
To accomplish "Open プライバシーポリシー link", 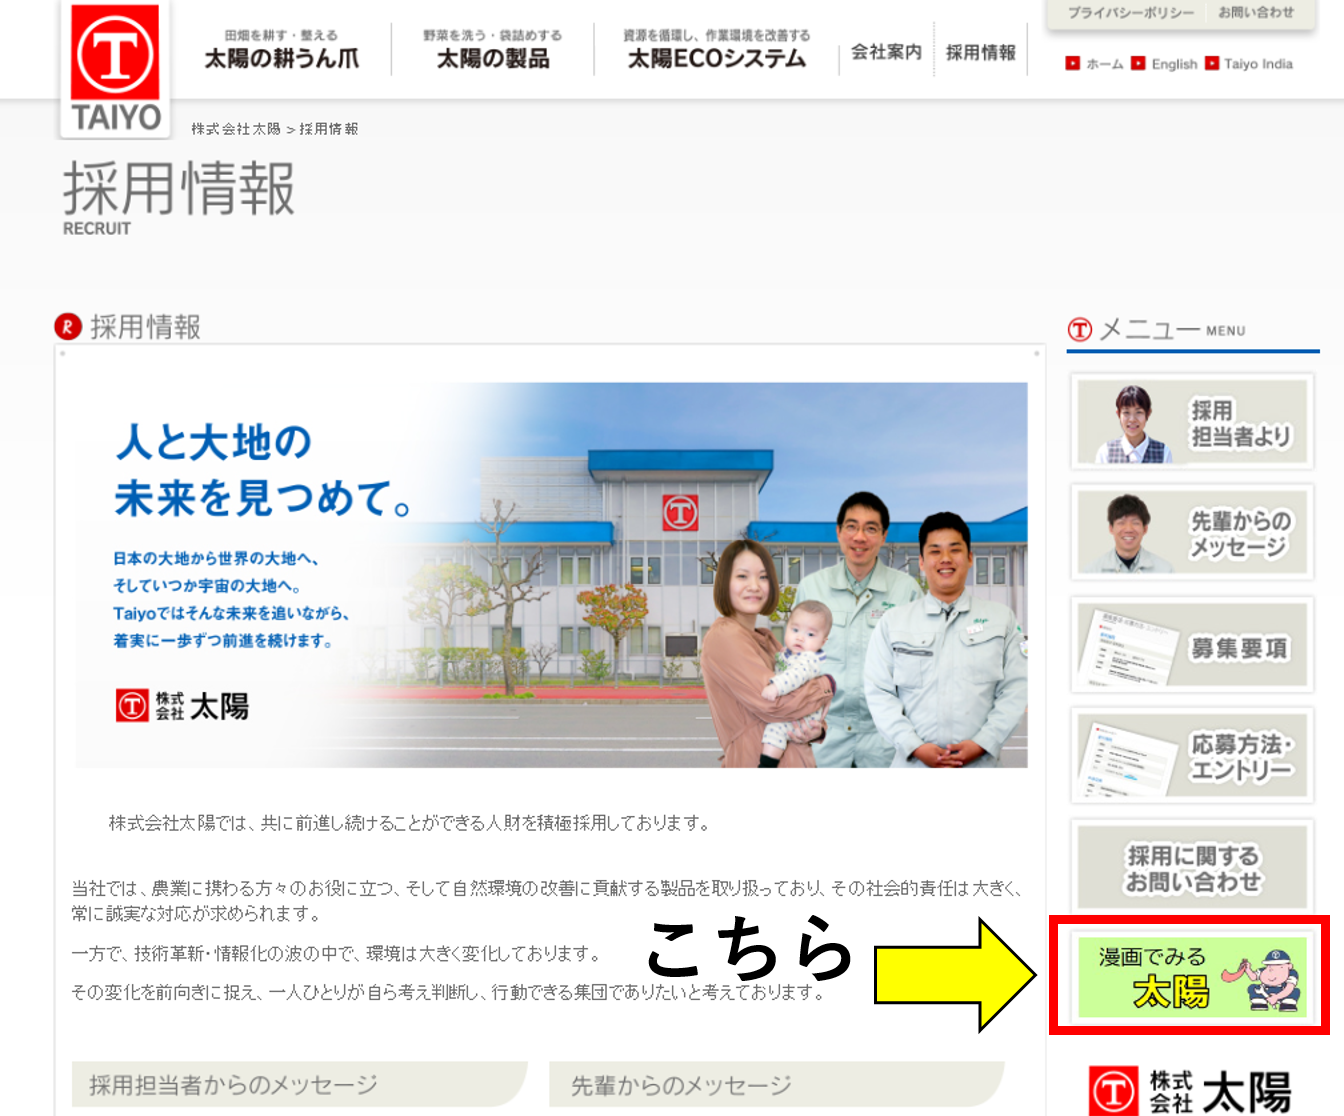I will [x=1131, y=13].
